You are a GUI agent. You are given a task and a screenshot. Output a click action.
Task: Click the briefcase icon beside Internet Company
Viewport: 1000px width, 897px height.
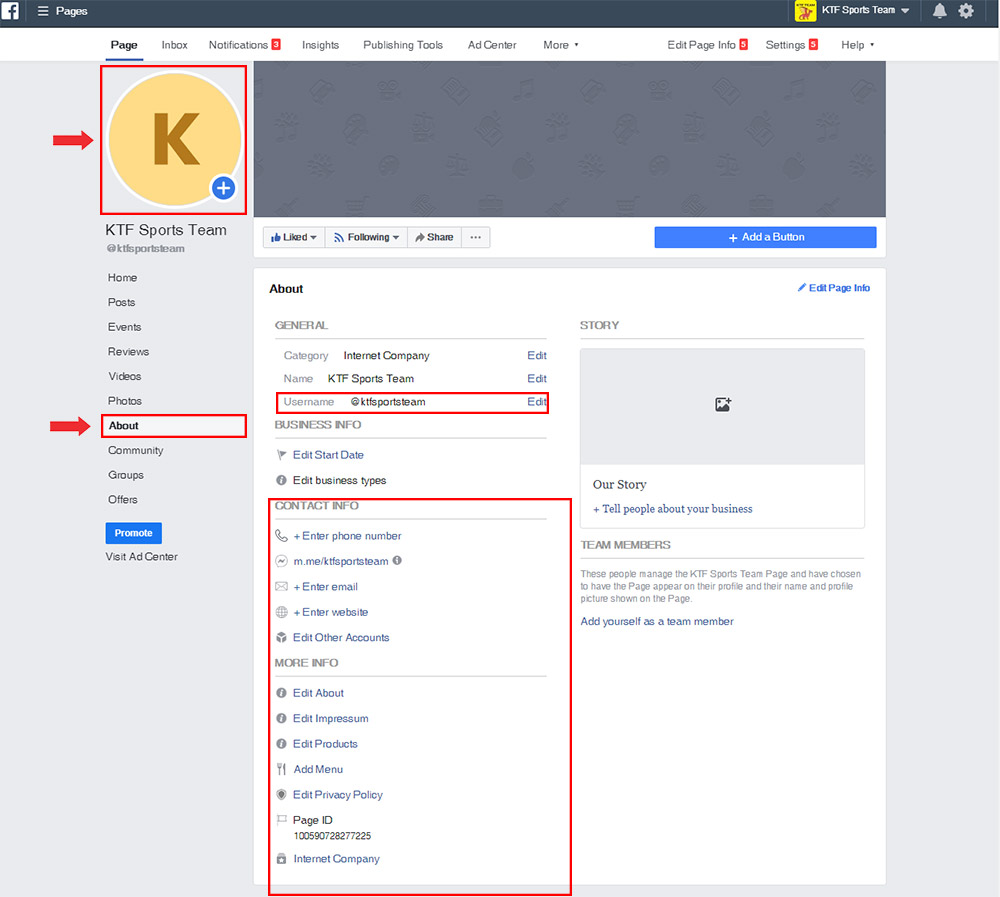point(281,859)
